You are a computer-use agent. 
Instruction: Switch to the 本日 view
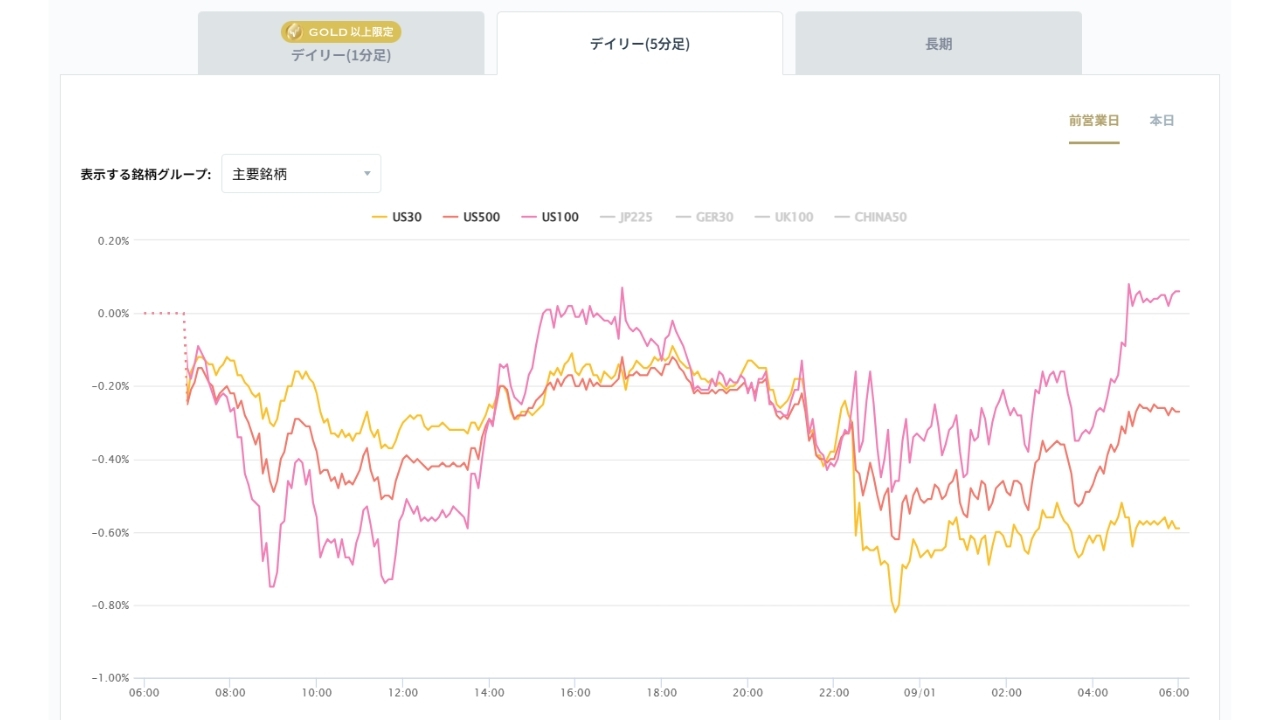(1162, 121)
